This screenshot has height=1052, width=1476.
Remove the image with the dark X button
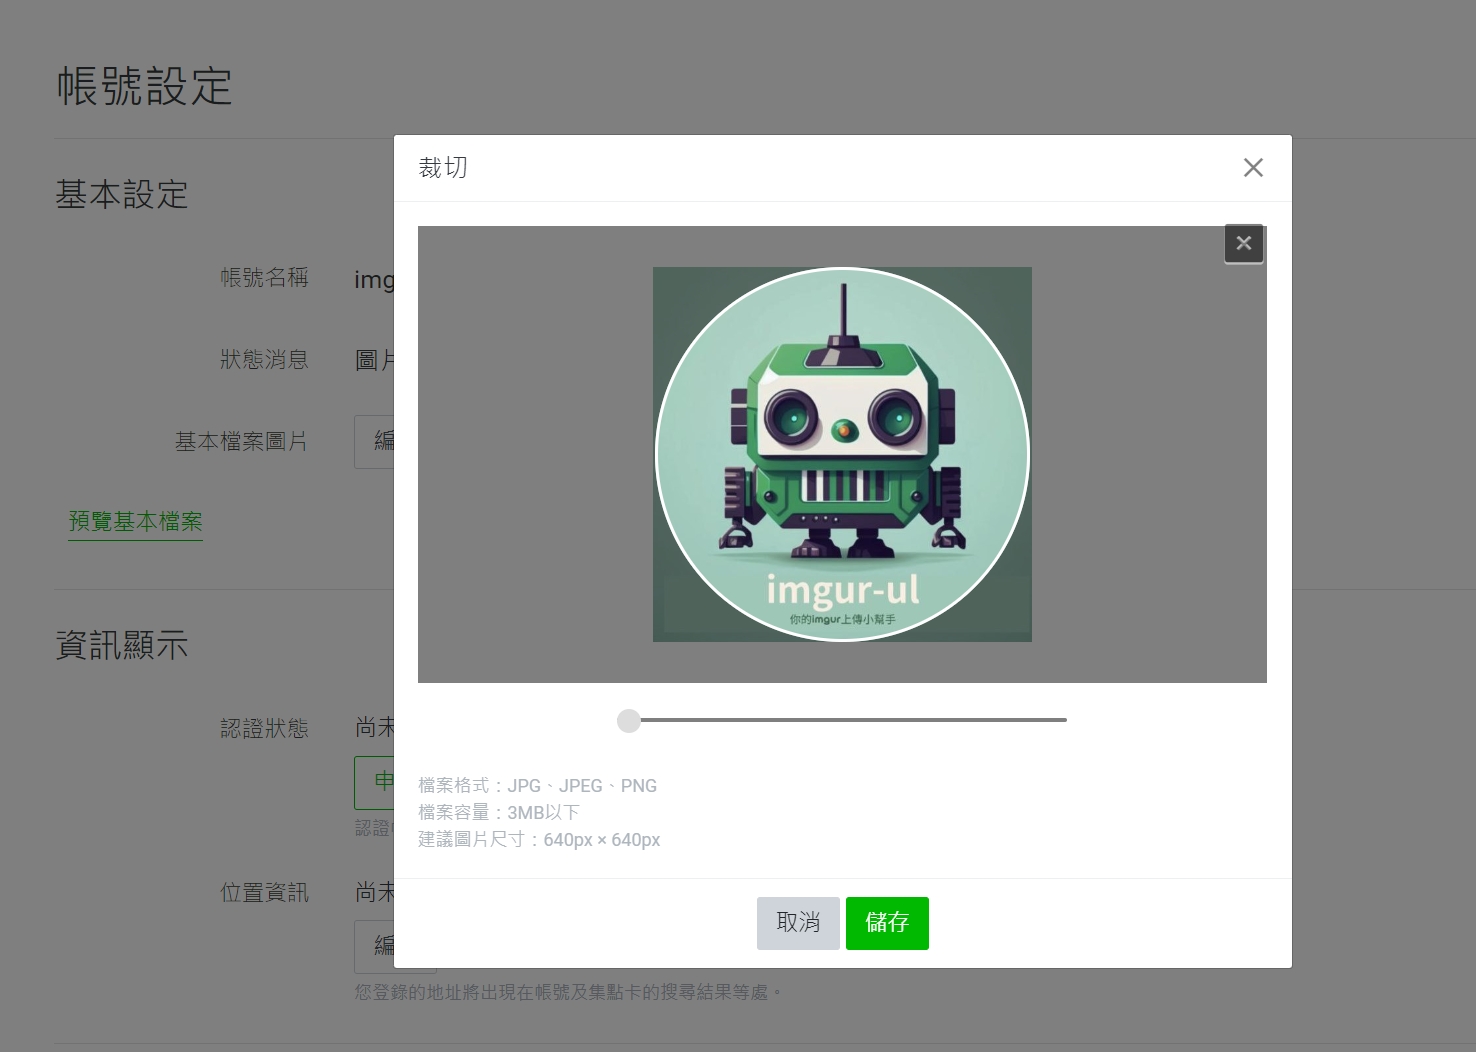pos(1244,243)
